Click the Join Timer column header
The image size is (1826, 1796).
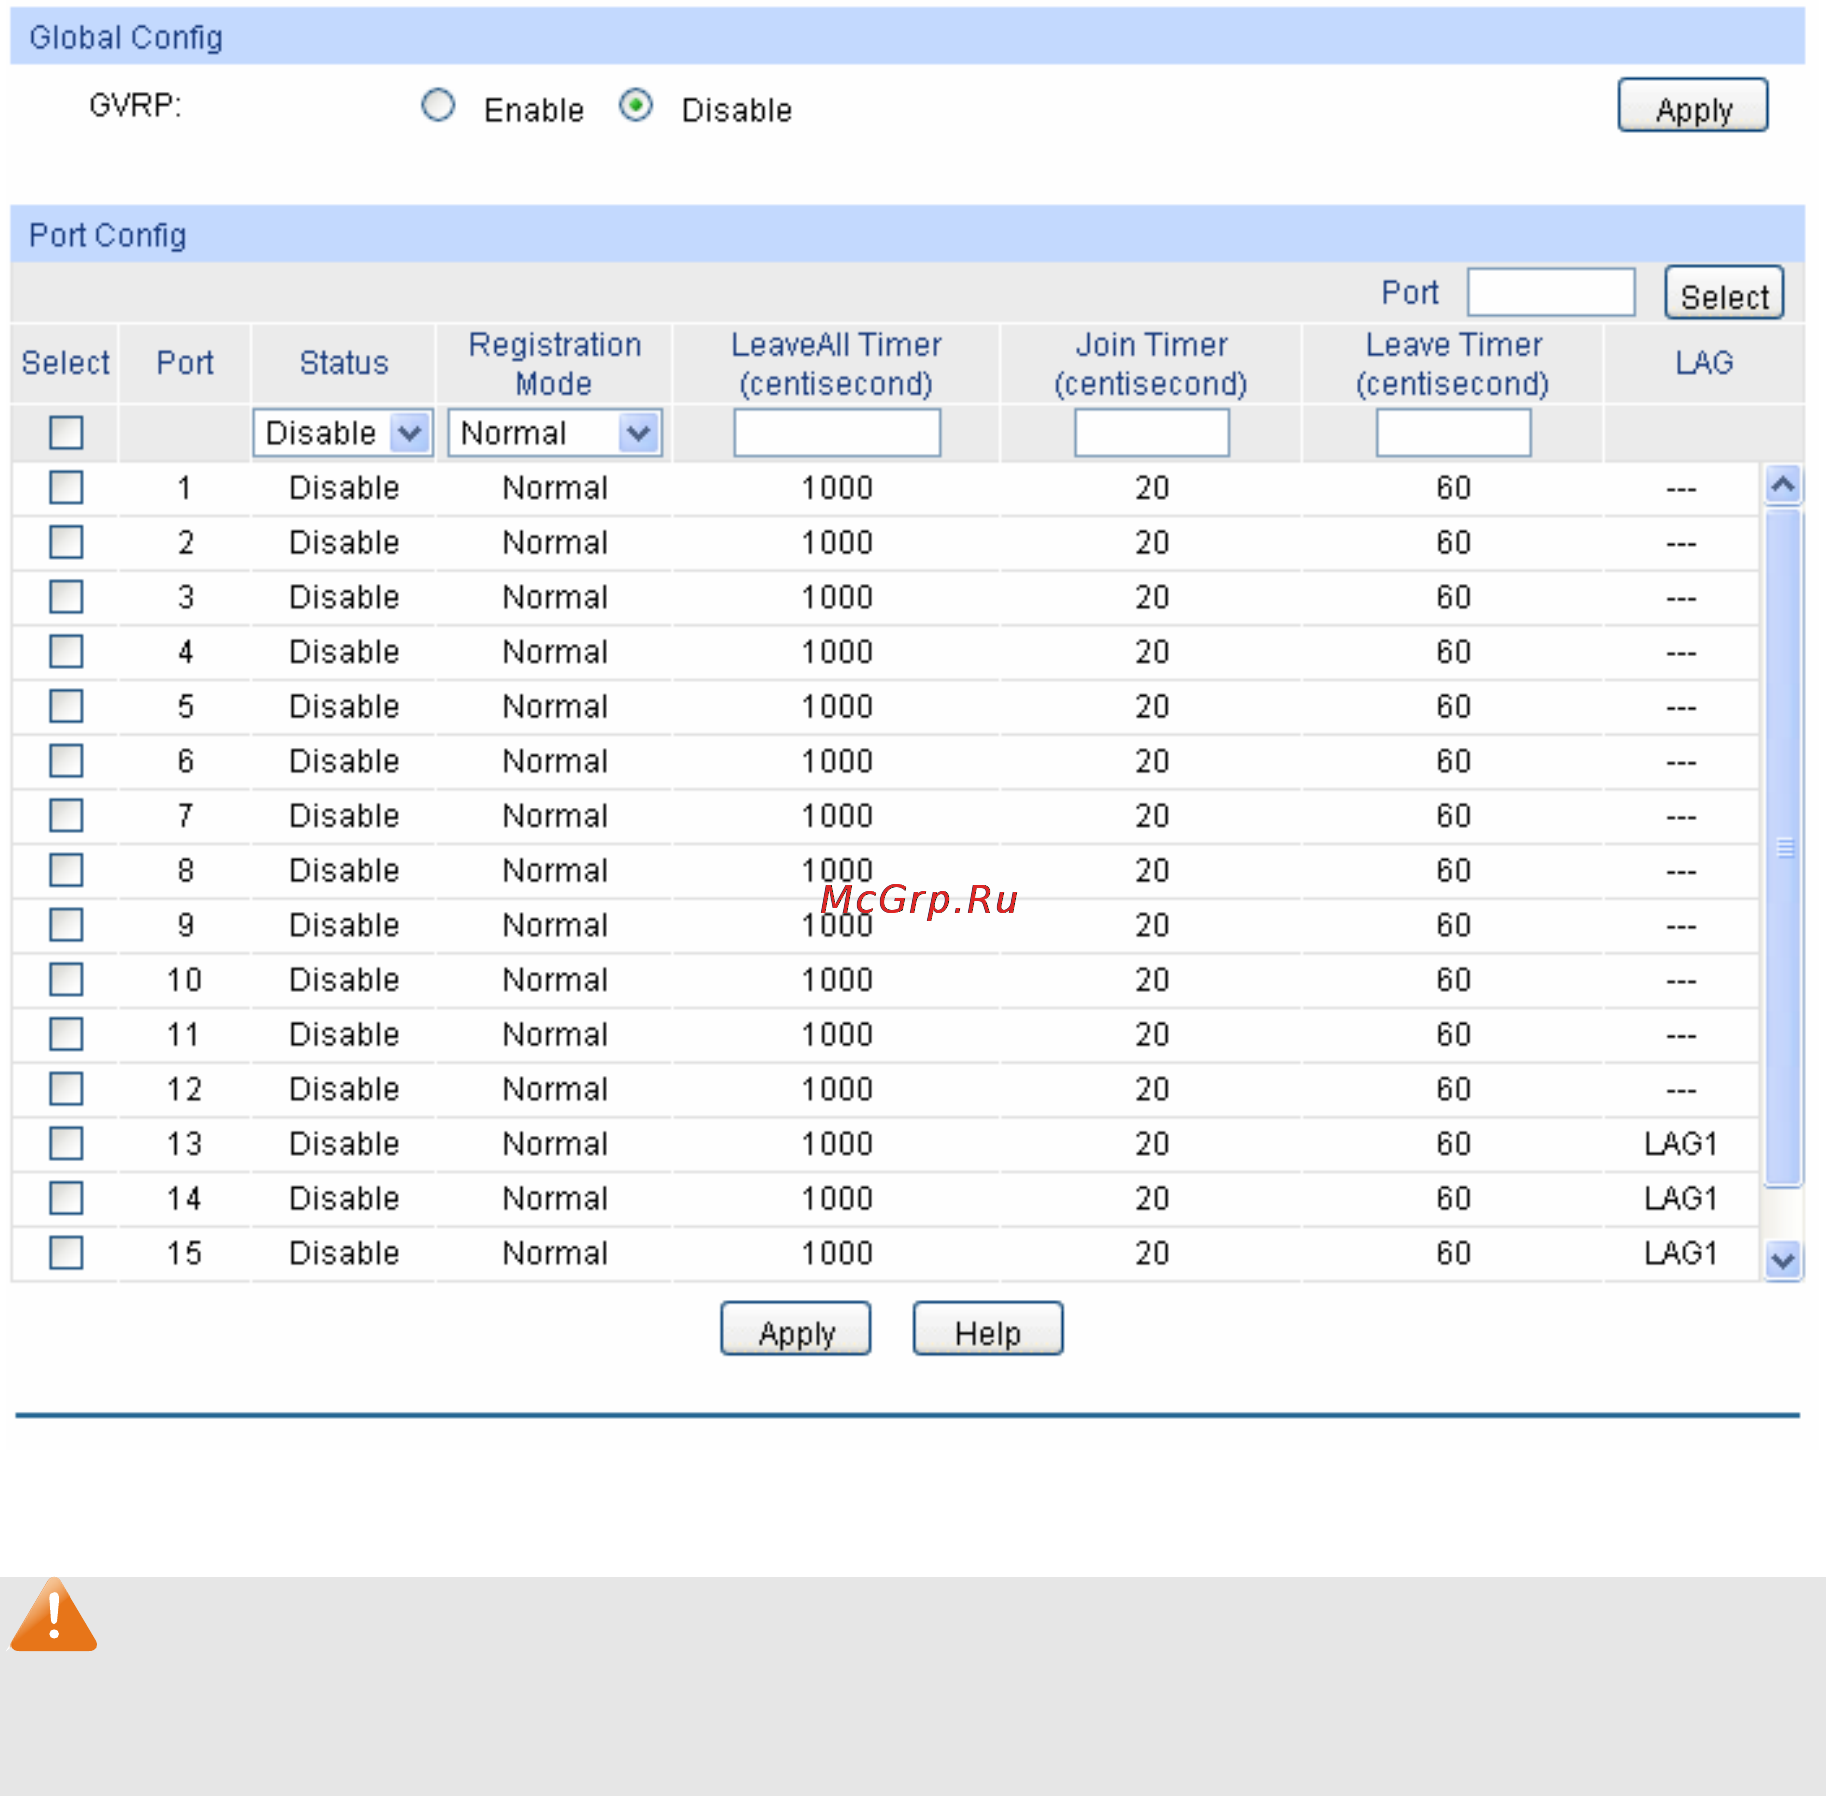1152,363
